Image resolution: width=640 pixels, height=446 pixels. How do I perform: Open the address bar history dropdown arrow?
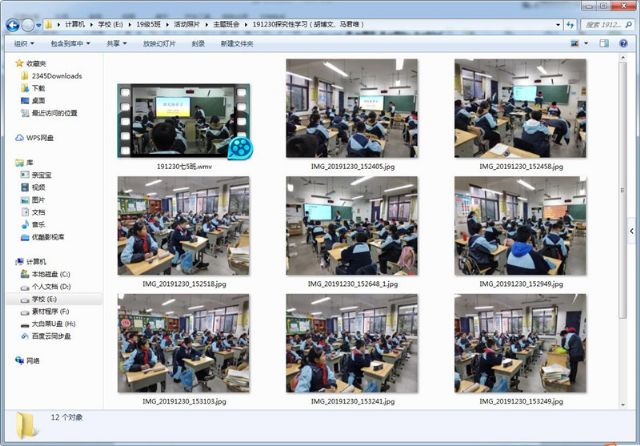pyautogui.click(x=558, y=25)
